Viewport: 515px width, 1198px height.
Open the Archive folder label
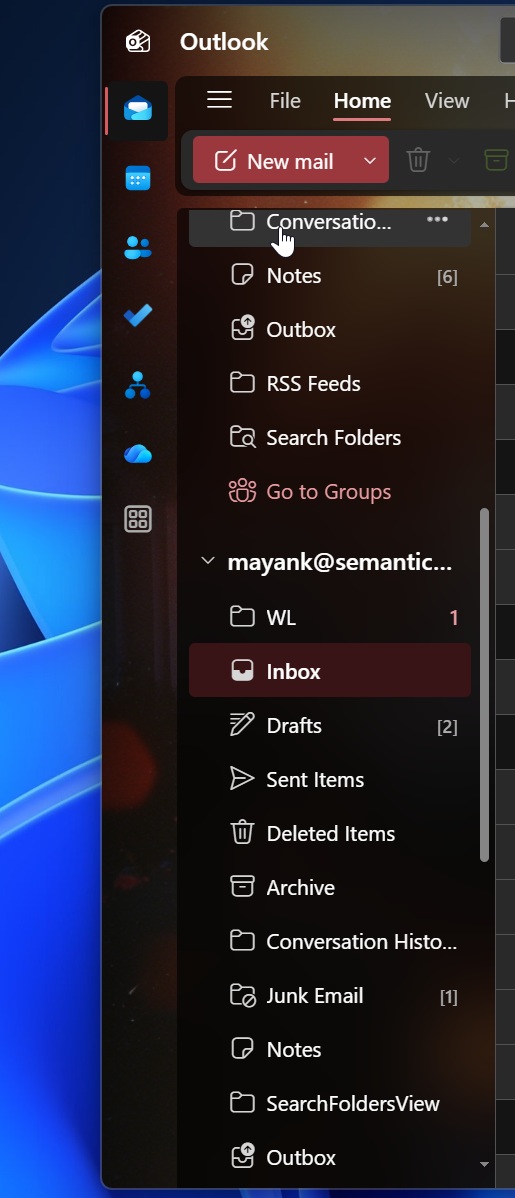[x=300, y=887]
